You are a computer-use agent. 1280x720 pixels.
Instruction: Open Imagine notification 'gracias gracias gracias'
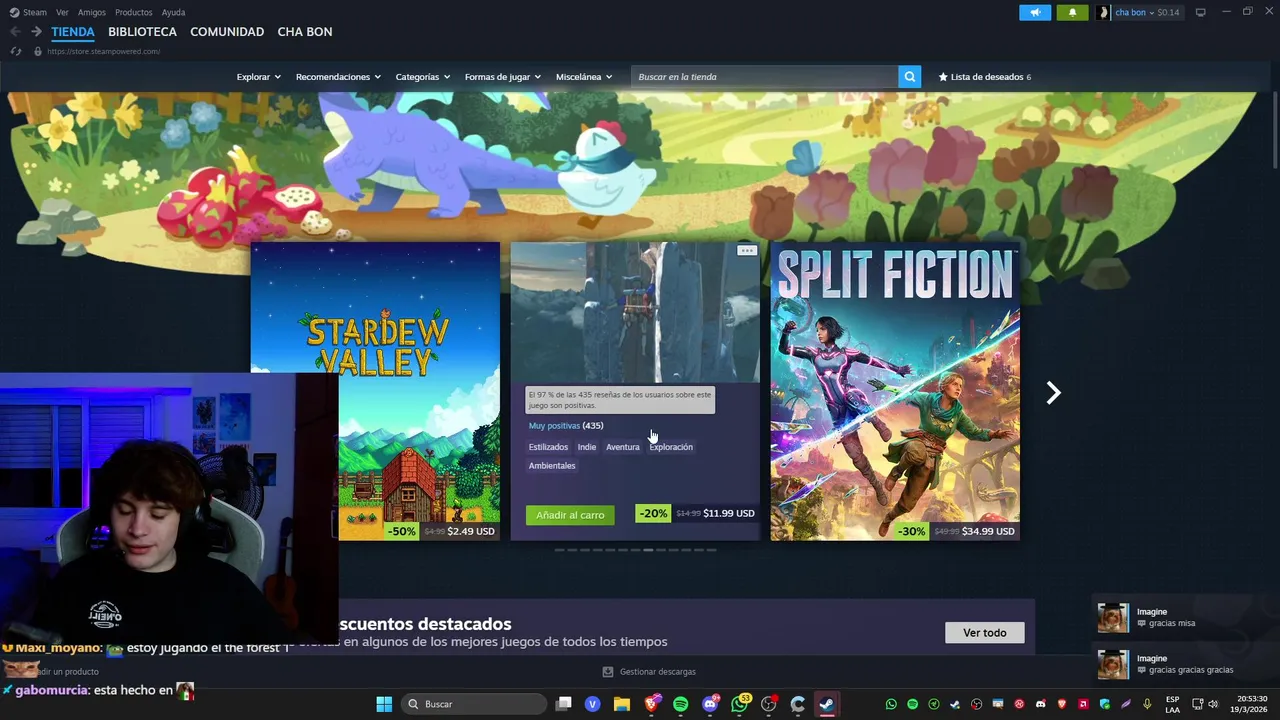pyautogui.click(x=1184, y=664)
